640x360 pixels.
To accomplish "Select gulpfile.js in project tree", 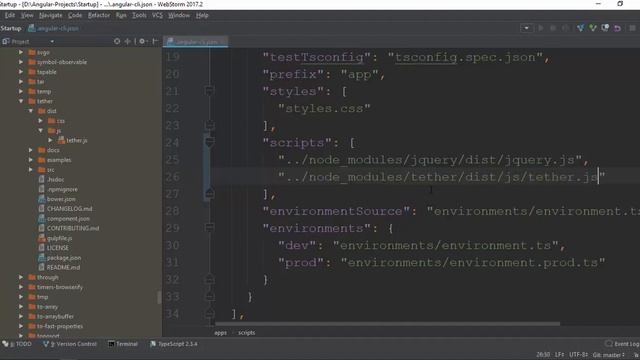I will [x=55, y=238].
